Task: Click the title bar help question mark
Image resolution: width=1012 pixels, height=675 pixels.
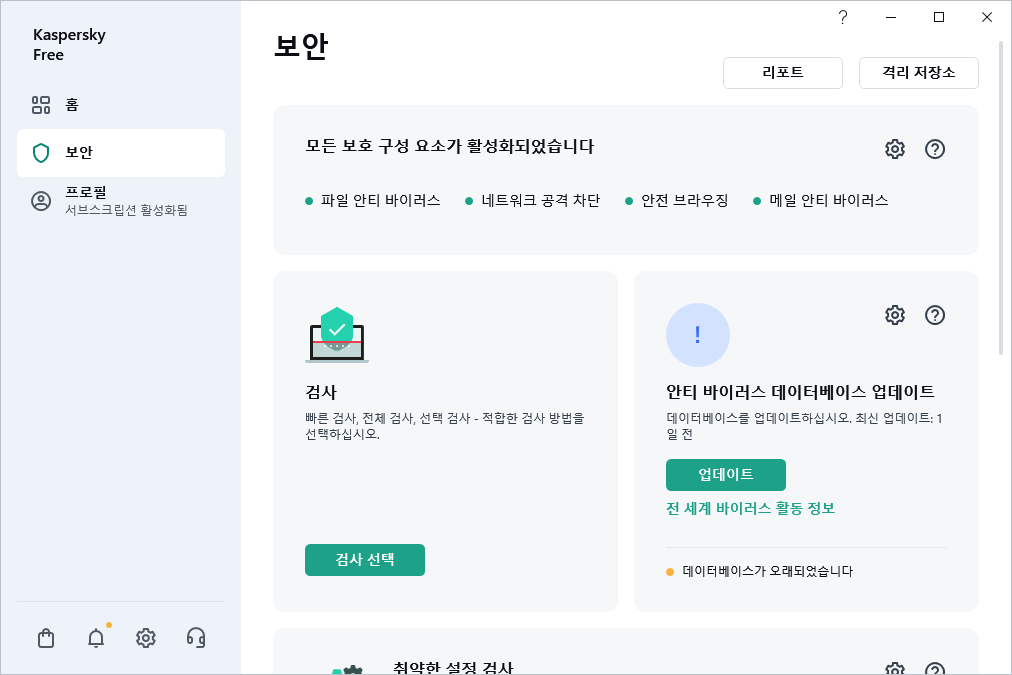Action: pyautogui.click(x=843, y=17)
